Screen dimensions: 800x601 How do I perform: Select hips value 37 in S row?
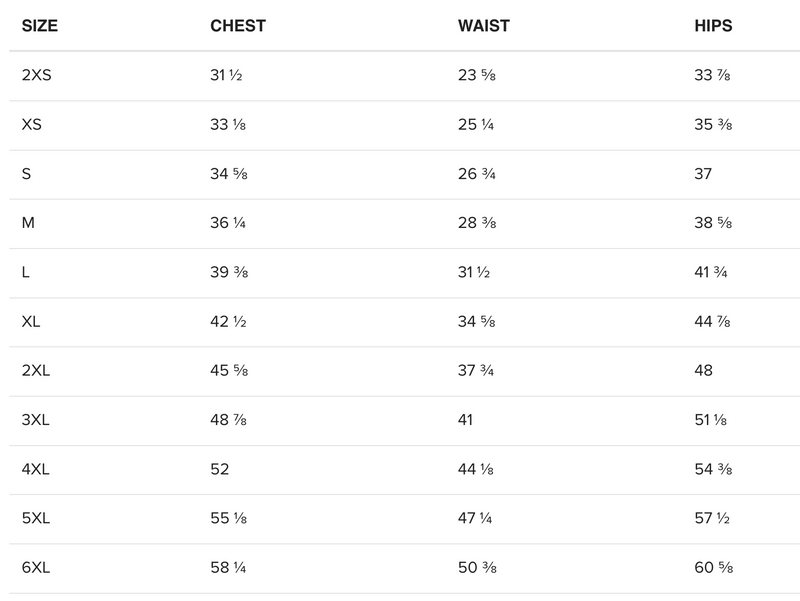[703, 174]
